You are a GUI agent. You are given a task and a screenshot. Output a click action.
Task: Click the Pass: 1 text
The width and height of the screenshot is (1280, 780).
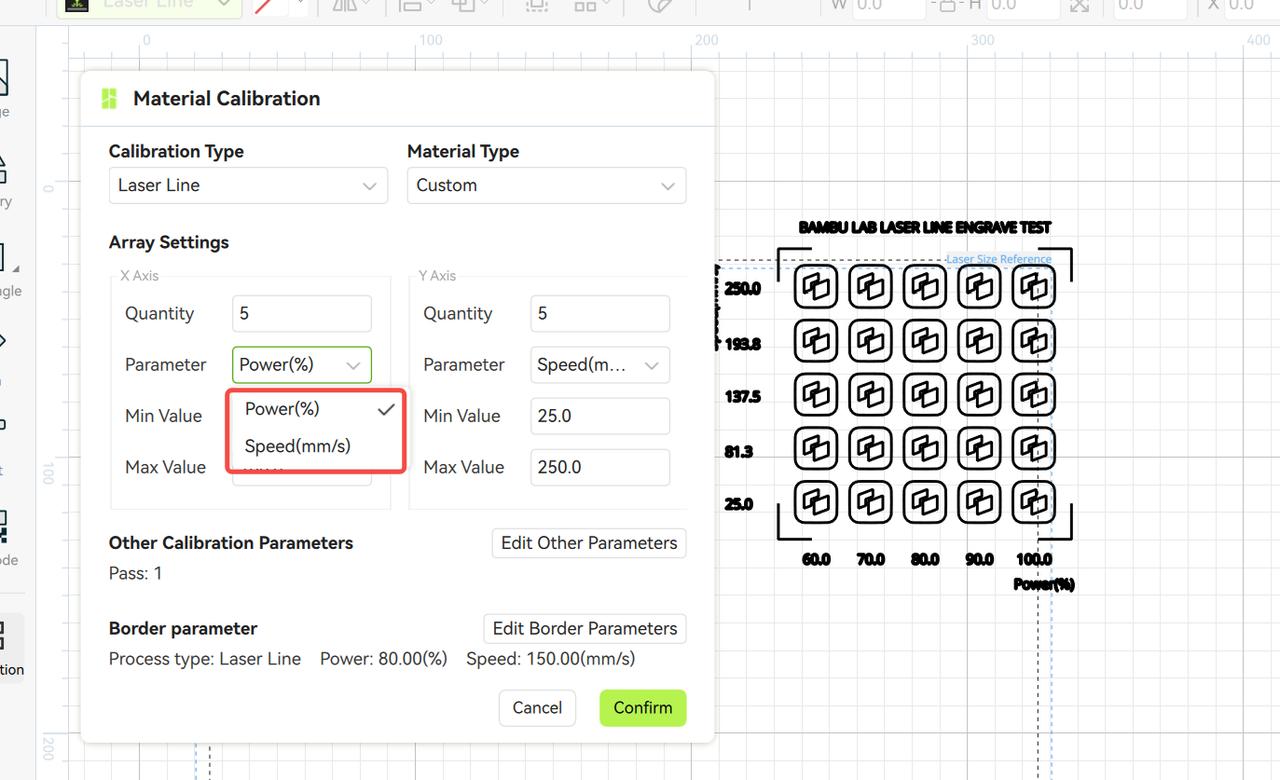136,573
